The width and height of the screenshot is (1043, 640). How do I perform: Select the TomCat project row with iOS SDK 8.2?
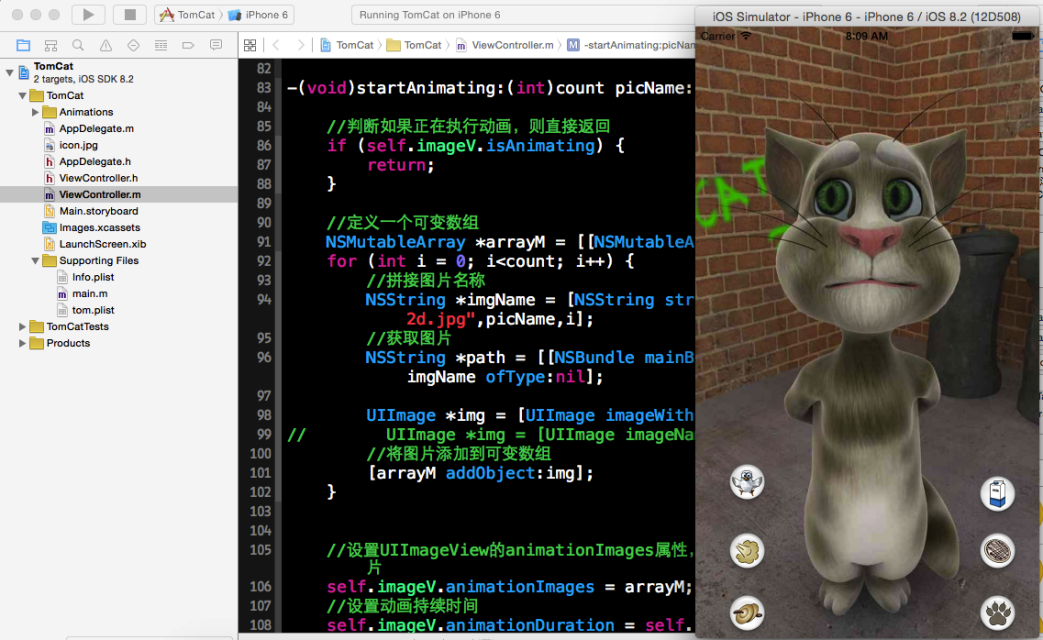[118, 72]
